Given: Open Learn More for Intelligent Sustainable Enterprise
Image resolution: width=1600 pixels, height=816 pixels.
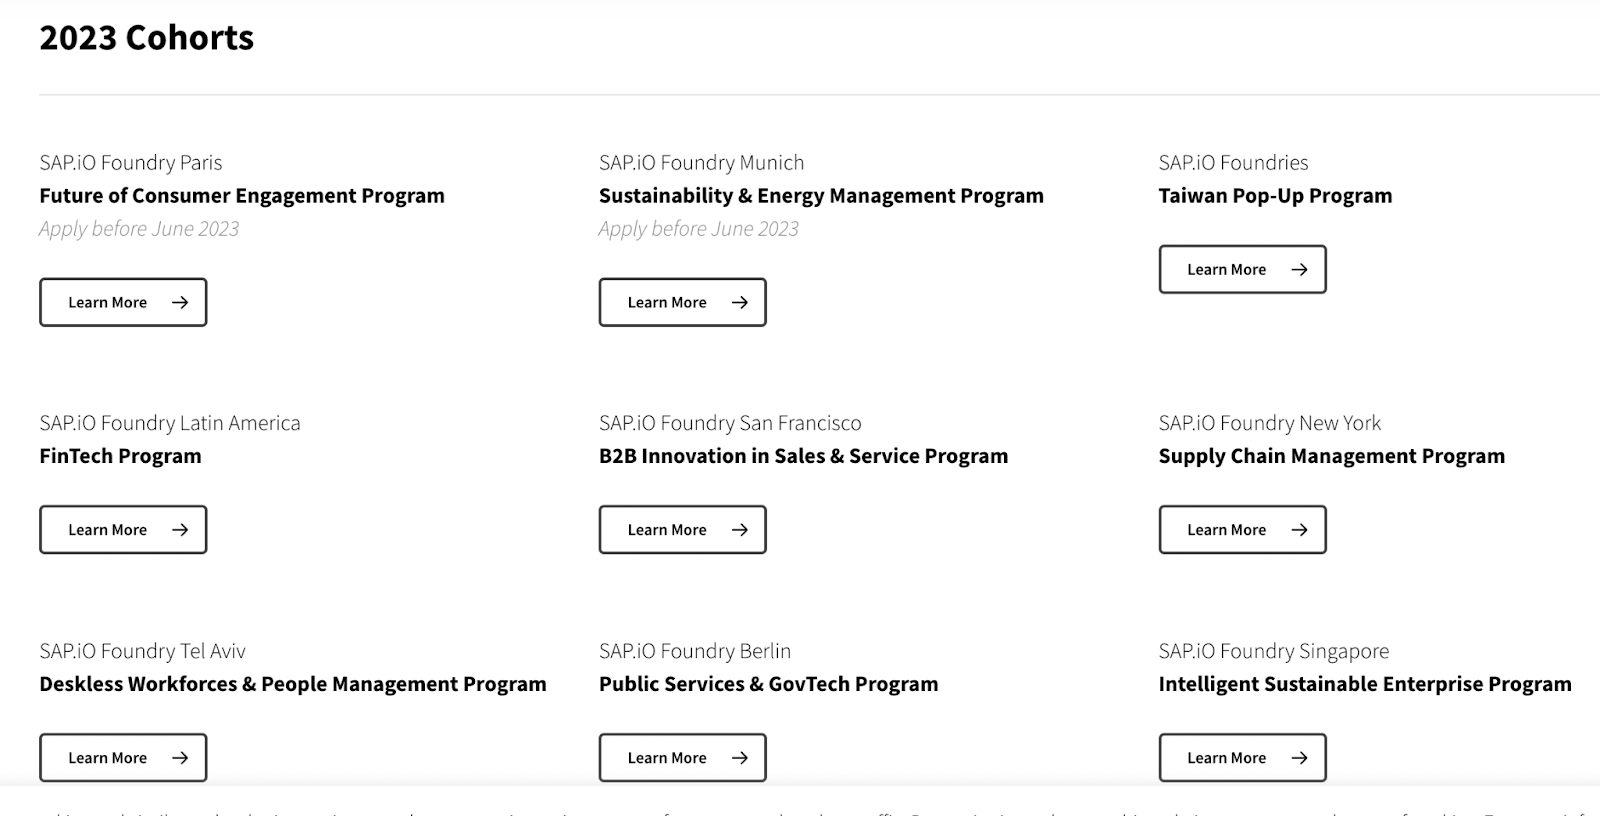Looking at the screenshot, I should 1227,758.
